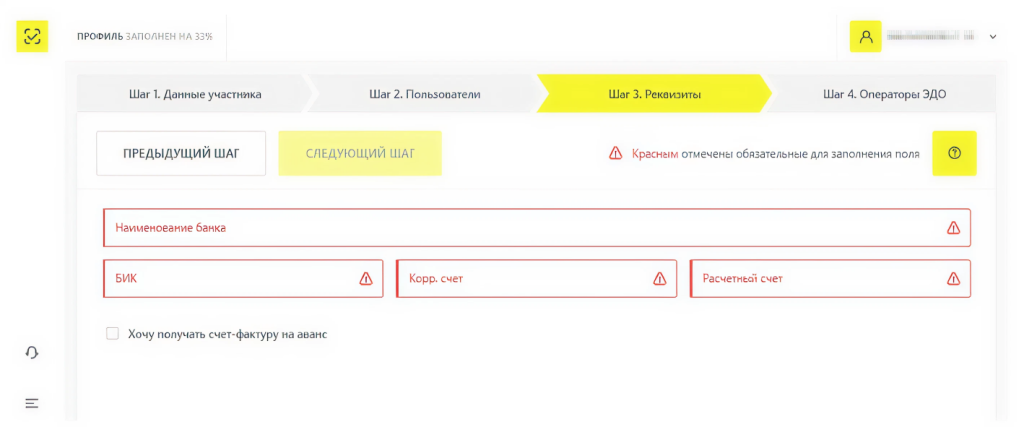This screenshot has height=427, width=1024.
Task: Click the СЛЕДУЮЩИЙ ШАГ button
Action: tap(360, 153)
